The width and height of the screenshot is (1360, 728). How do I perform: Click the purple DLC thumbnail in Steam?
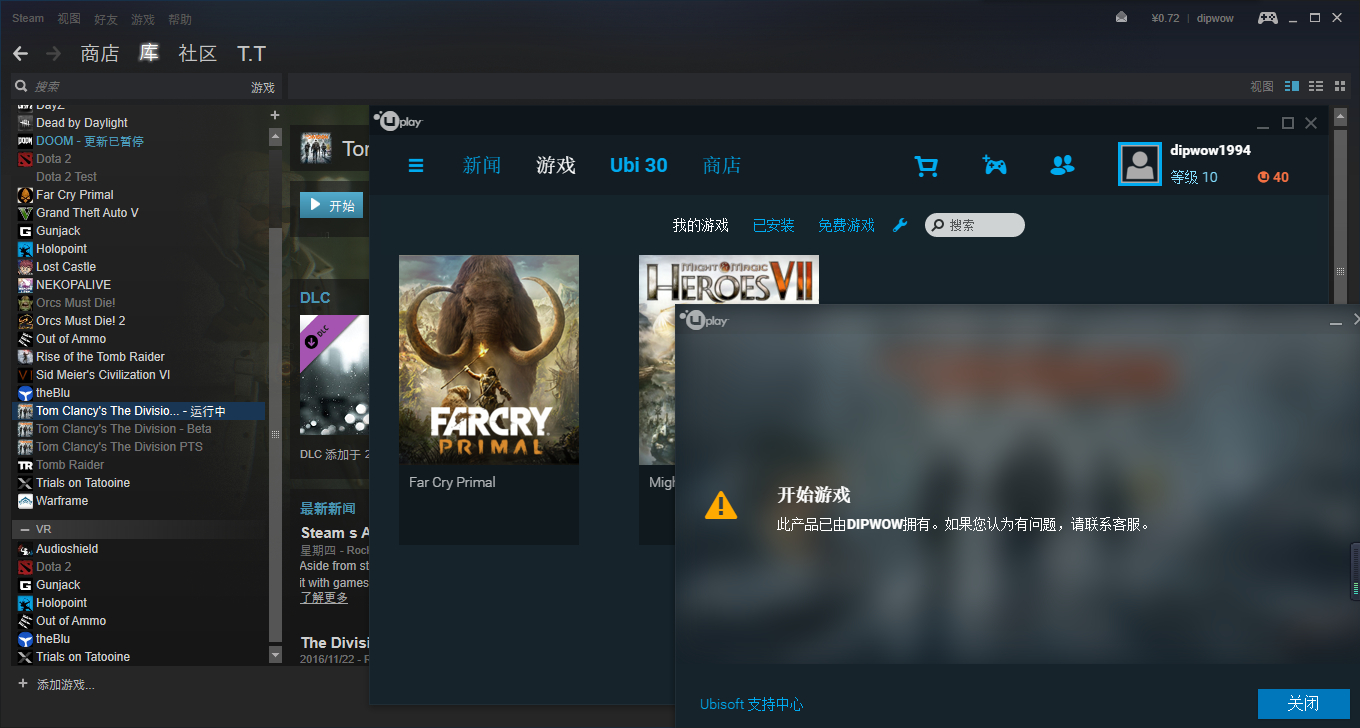click(x=334, y=375)
